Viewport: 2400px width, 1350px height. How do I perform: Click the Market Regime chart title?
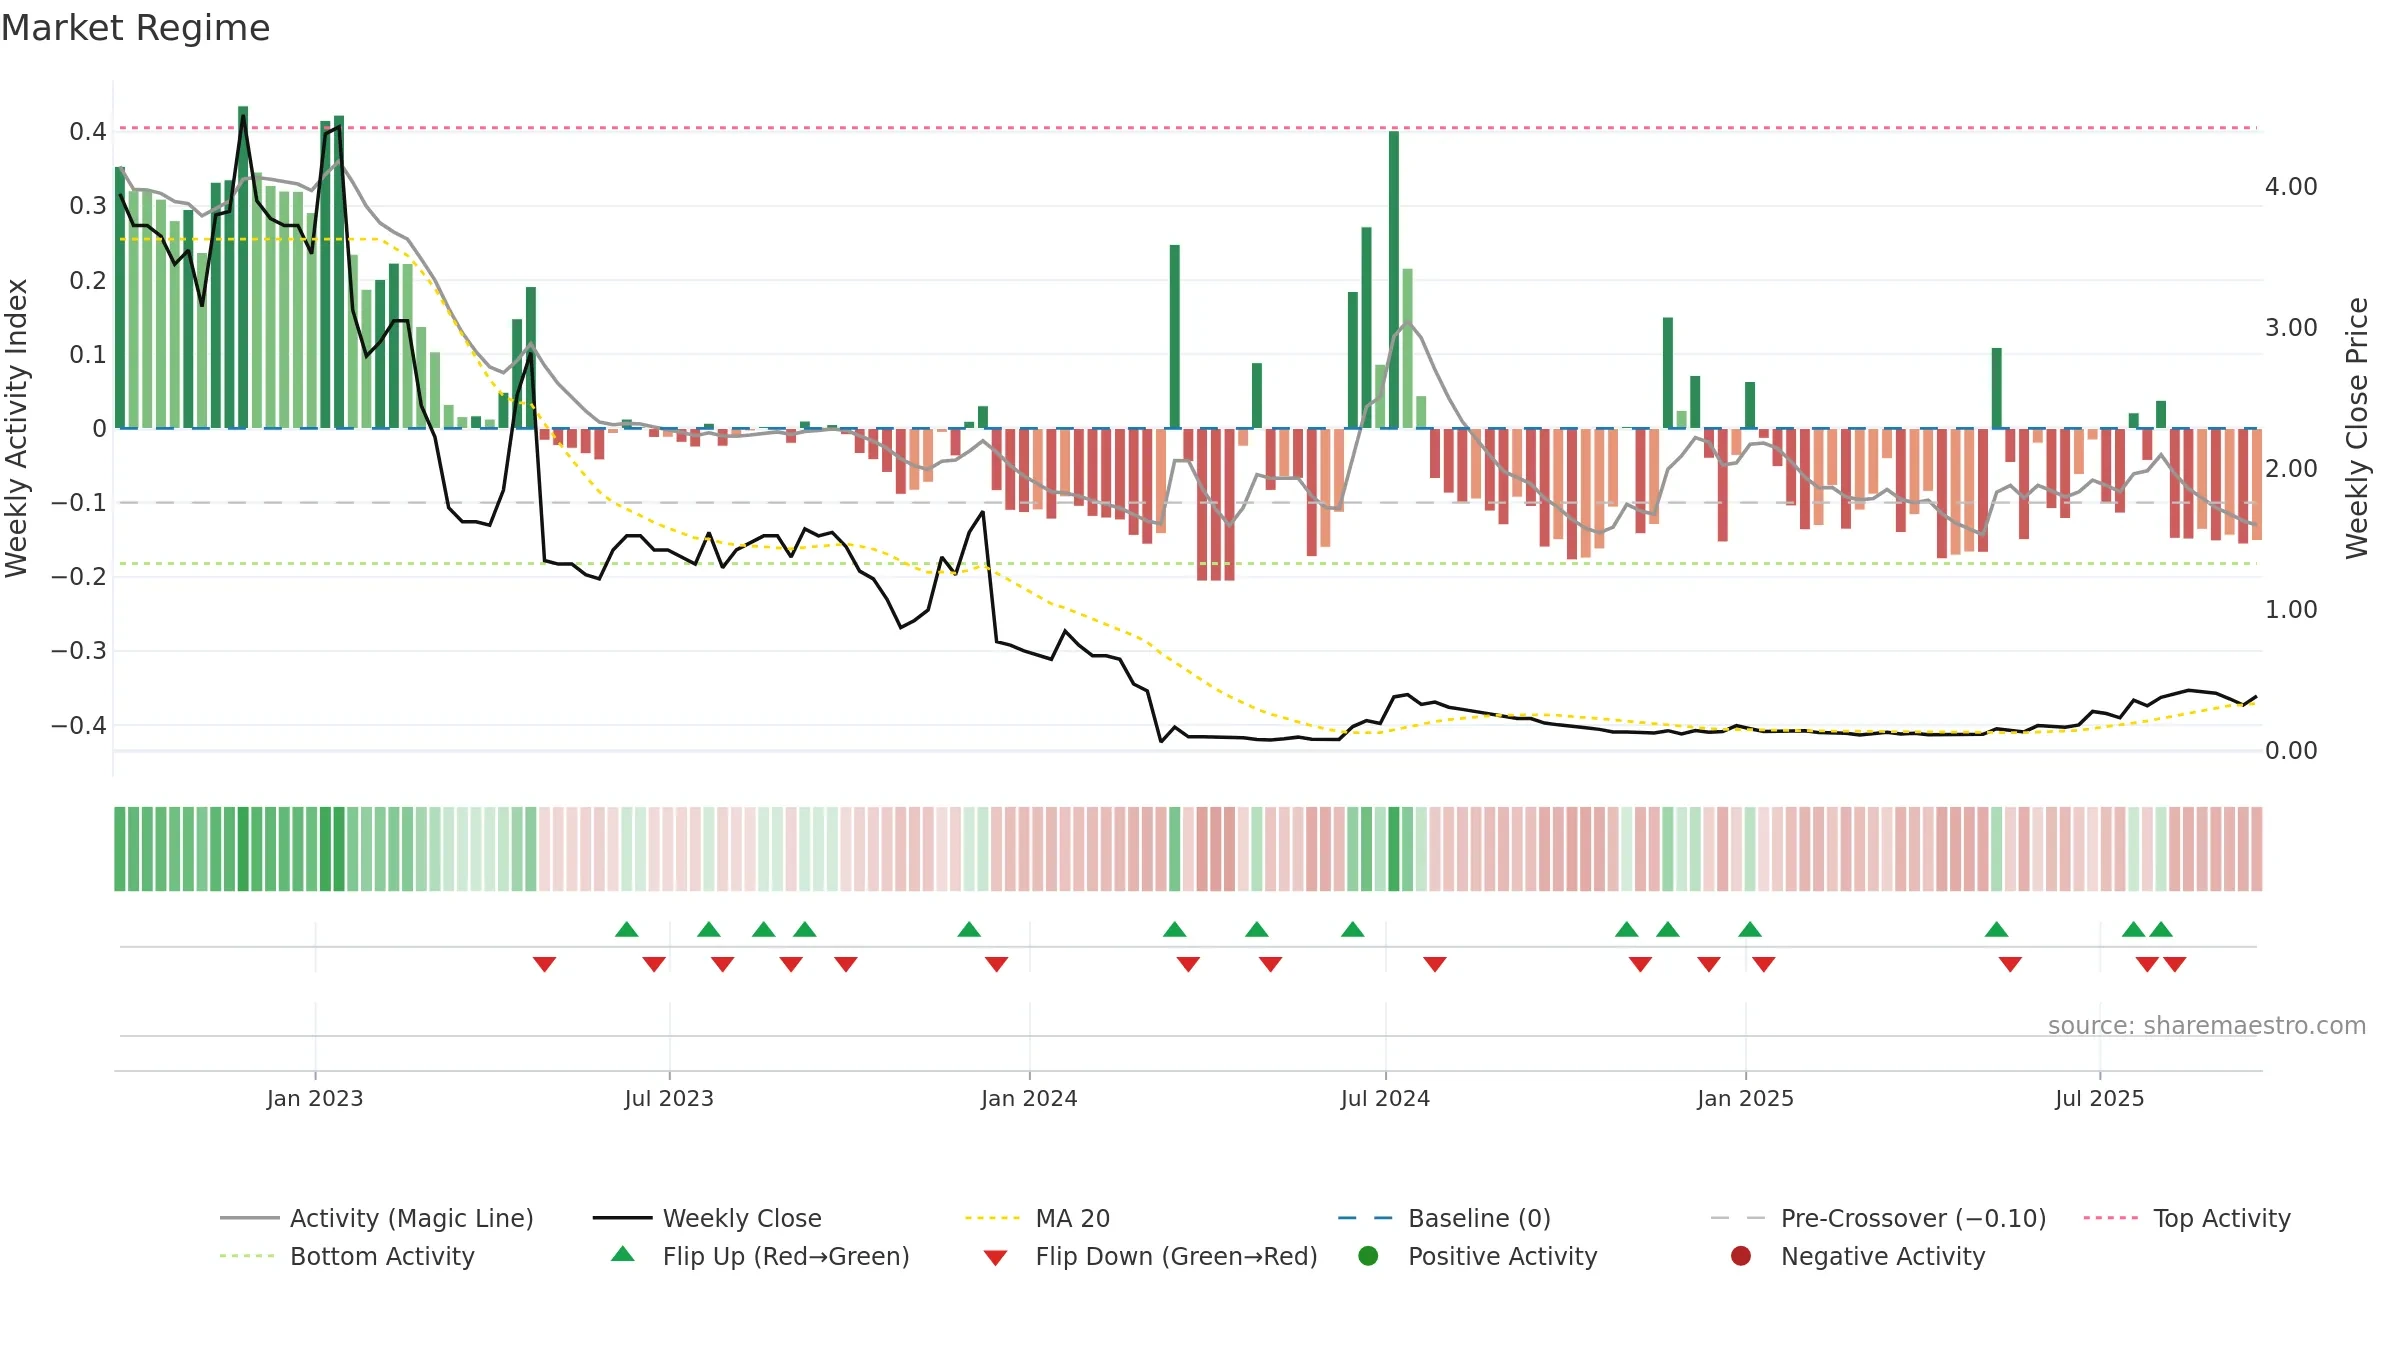click(135, 28)
